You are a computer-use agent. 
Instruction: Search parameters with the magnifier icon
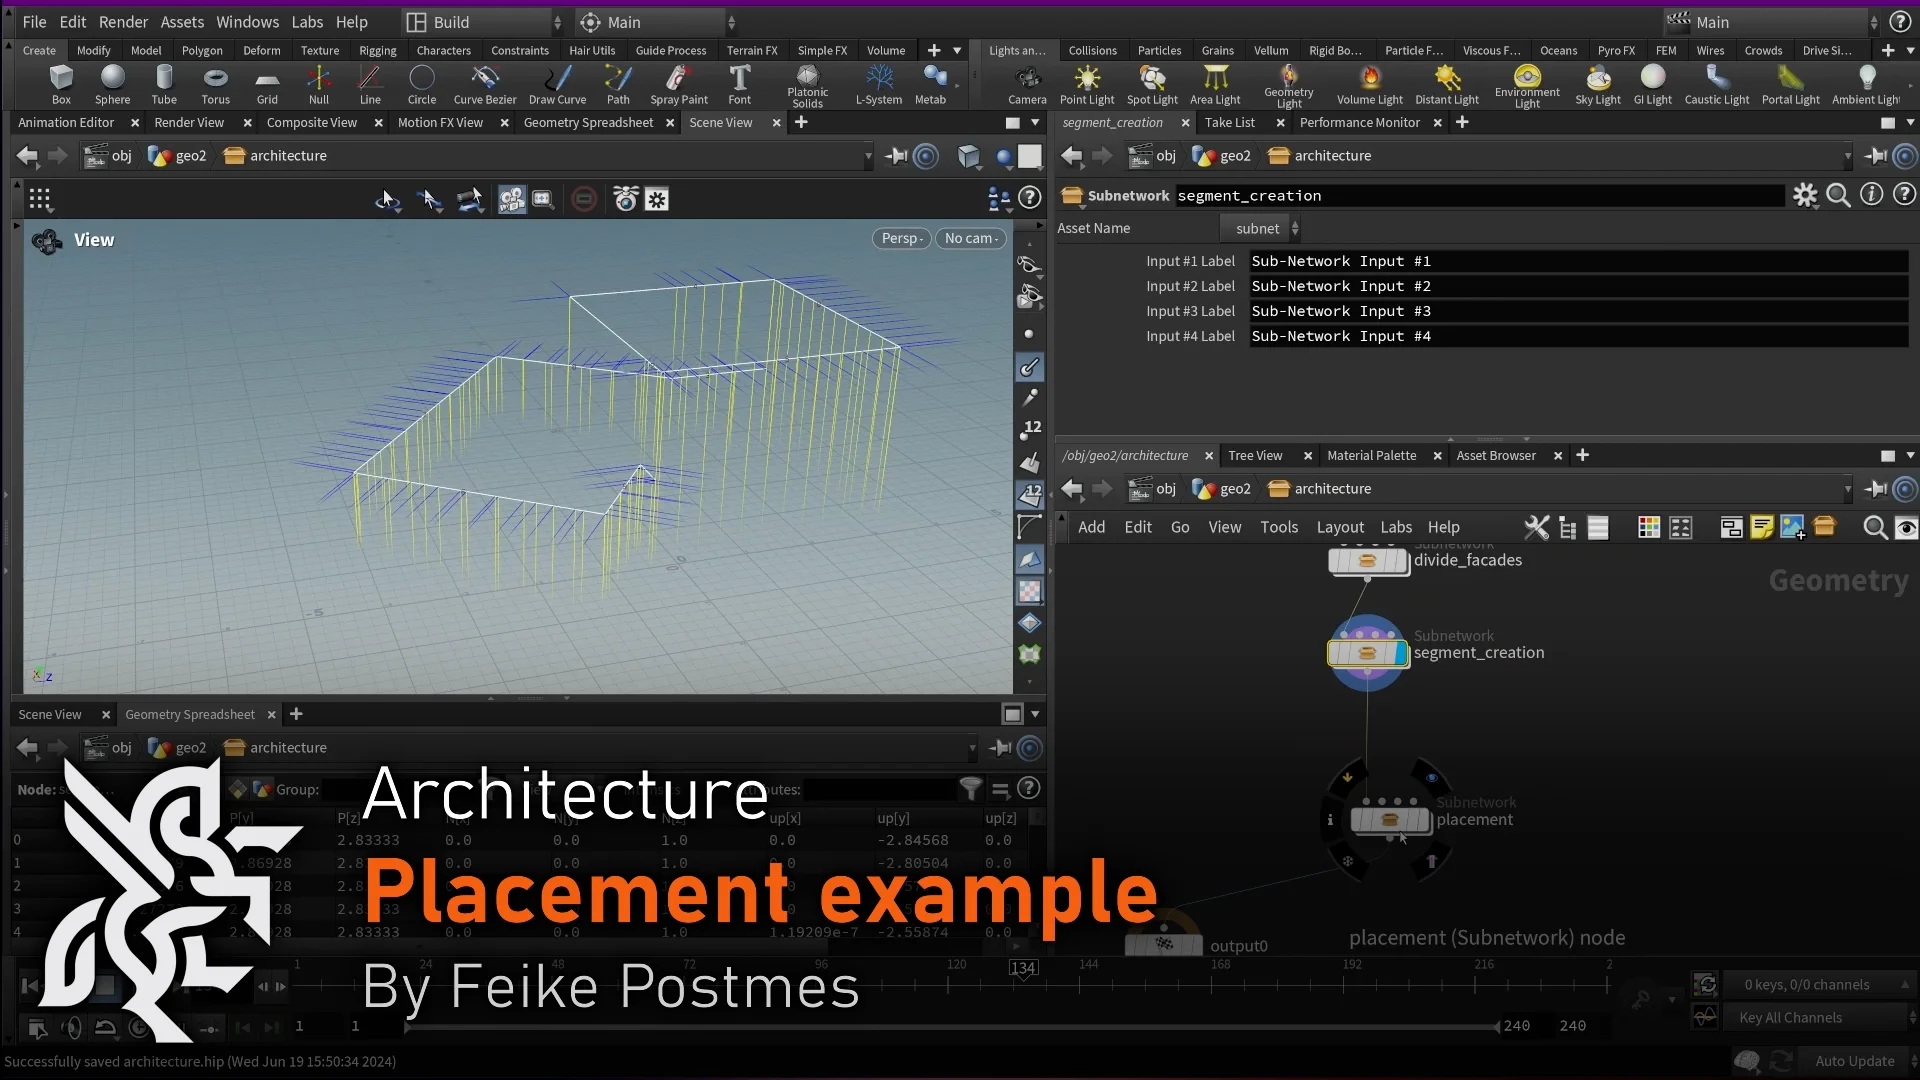(1838, 196)
